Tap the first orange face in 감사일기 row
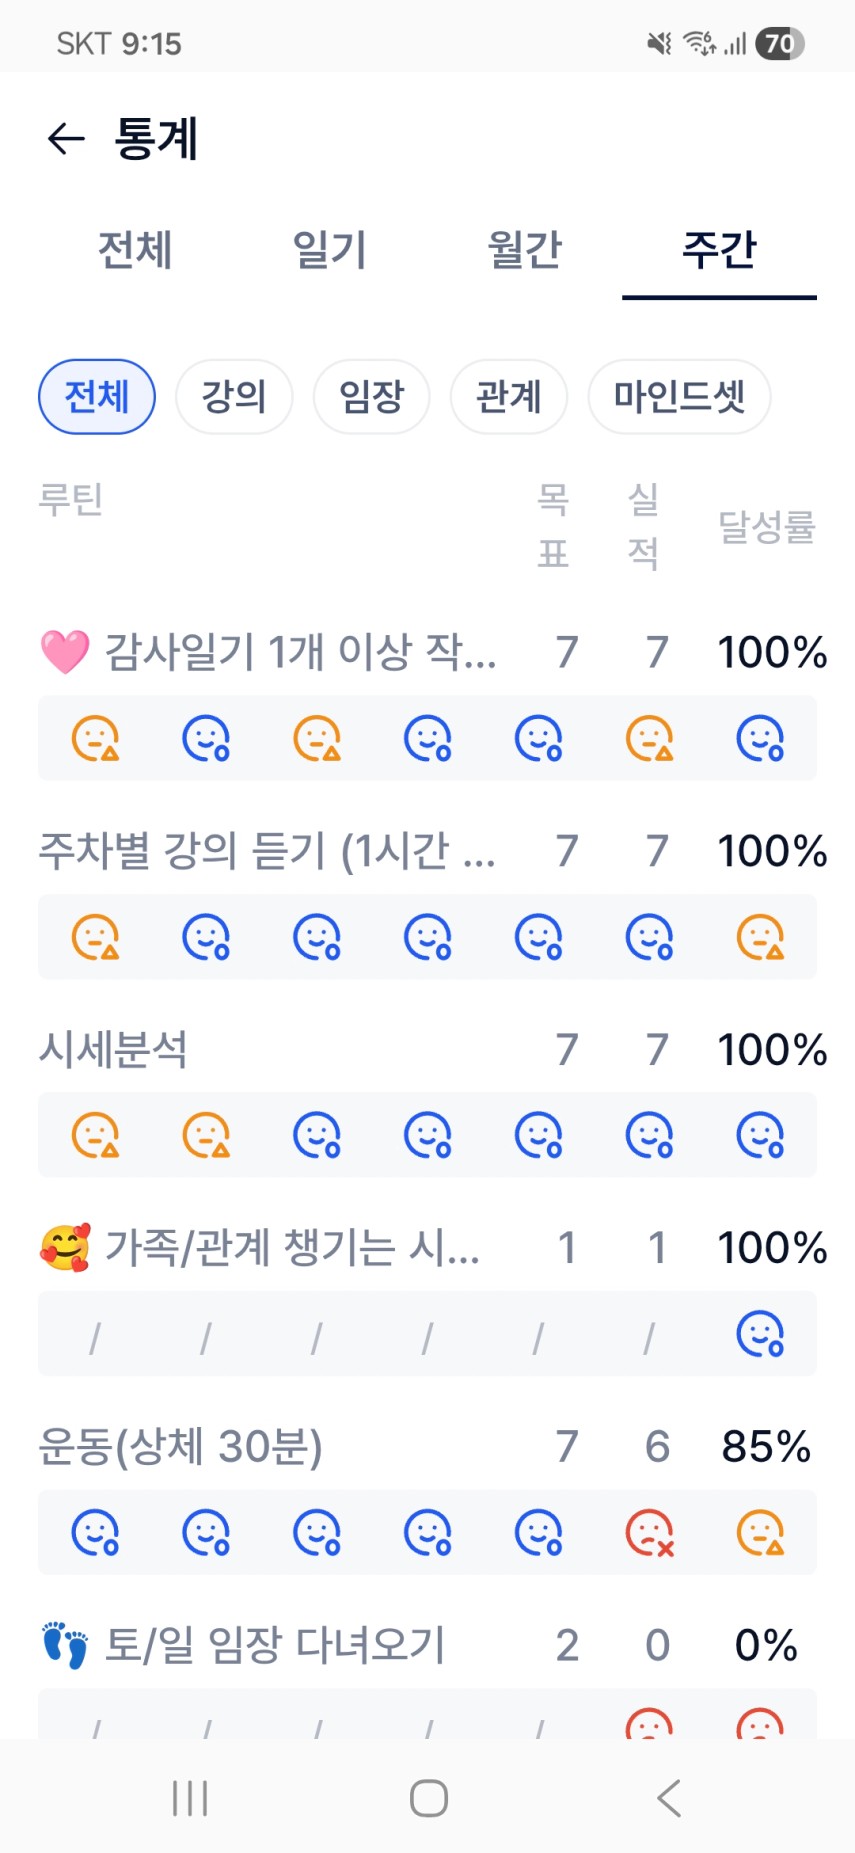 [95, 739]
